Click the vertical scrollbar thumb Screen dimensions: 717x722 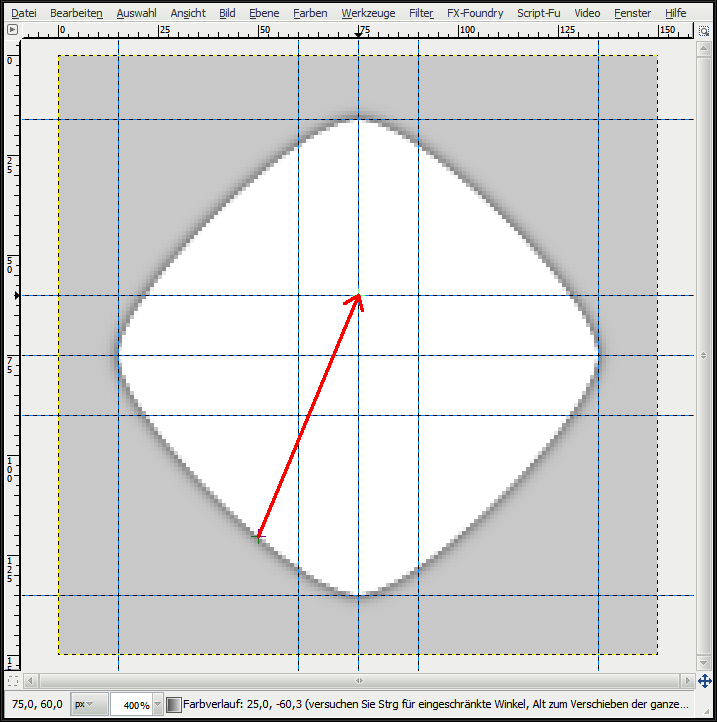coord(703,355)
